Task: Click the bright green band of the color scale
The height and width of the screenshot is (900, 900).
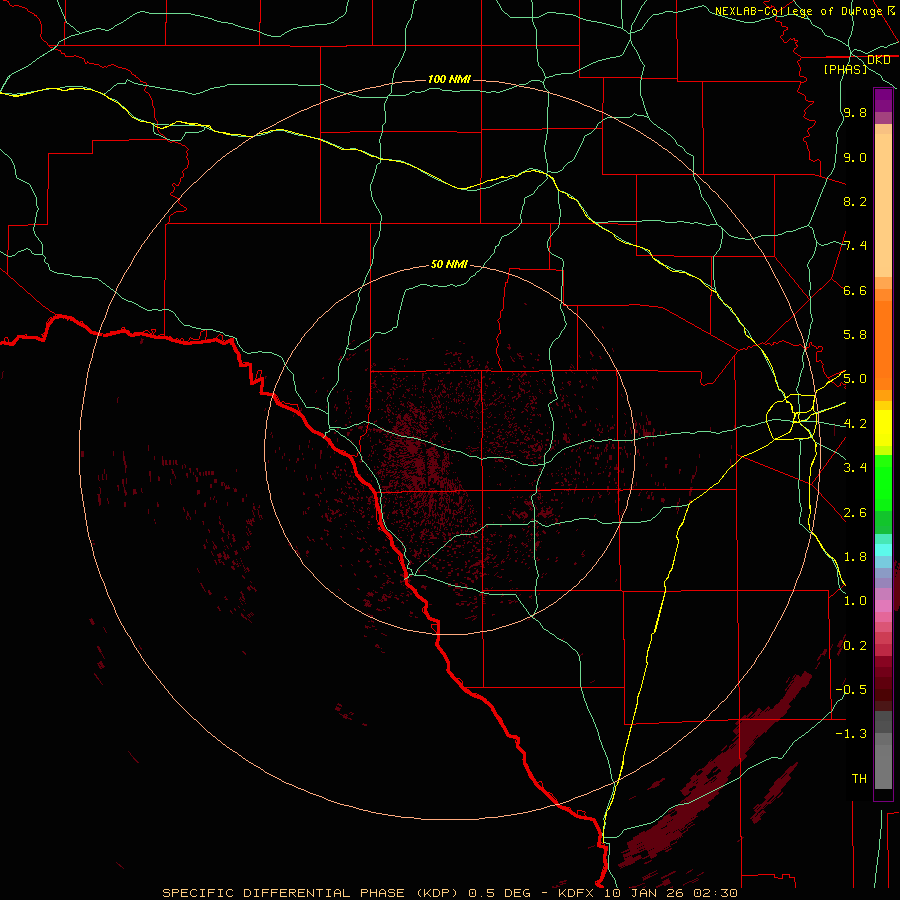Action: pyautogui.click(x=883, y=483)
